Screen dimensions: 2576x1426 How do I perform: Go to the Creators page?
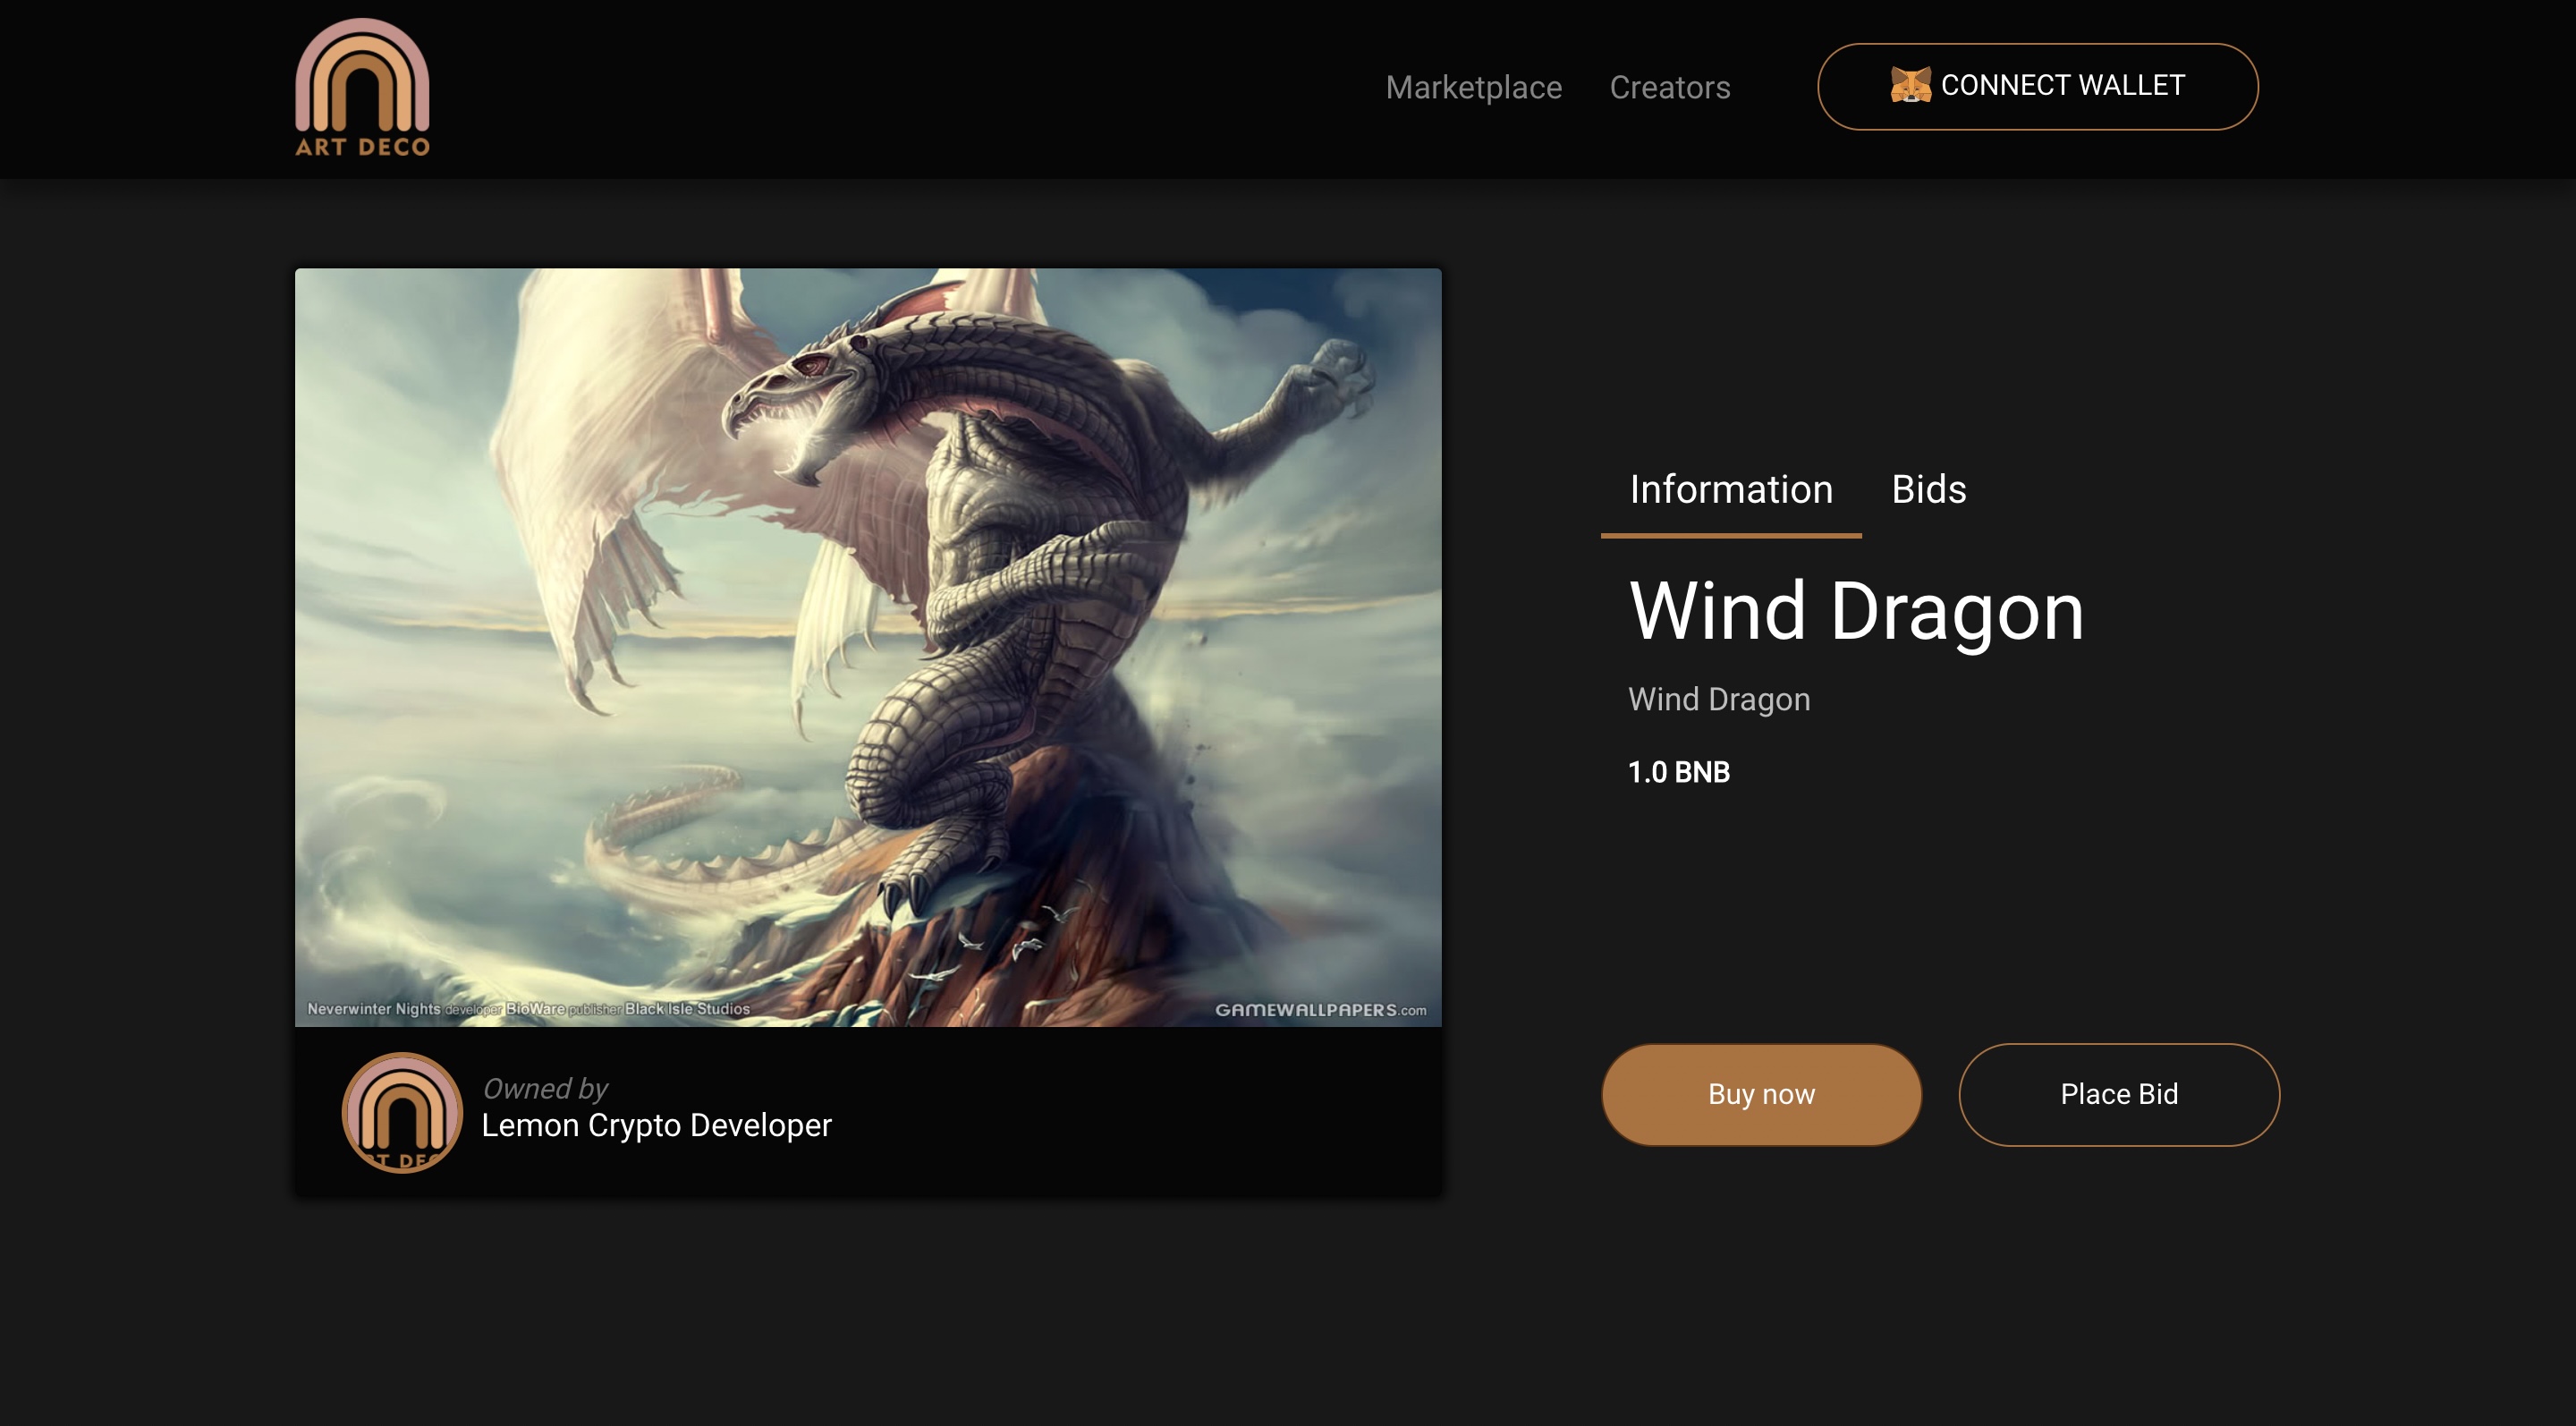click(x=1669, y=88)
